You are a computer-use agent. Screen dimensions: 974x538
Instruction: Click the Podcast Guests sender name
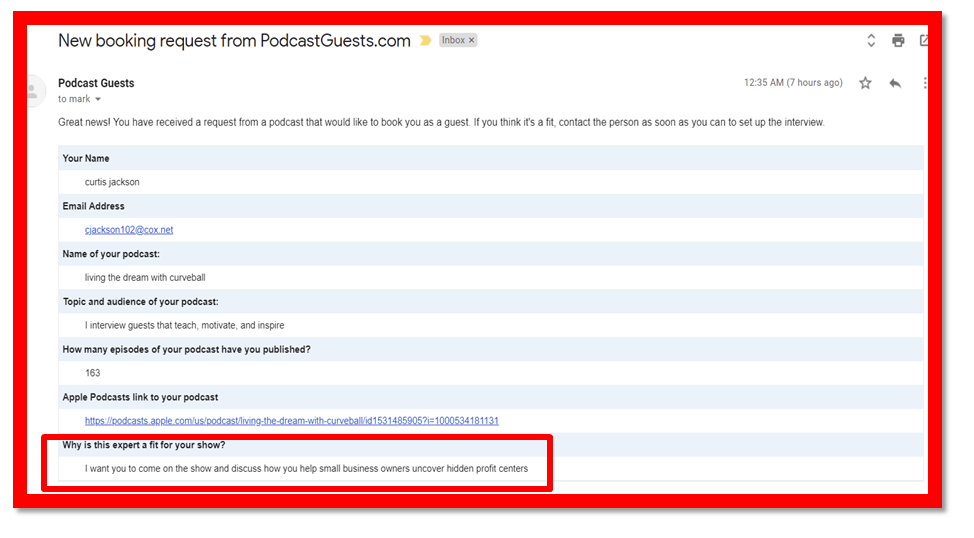96,83
